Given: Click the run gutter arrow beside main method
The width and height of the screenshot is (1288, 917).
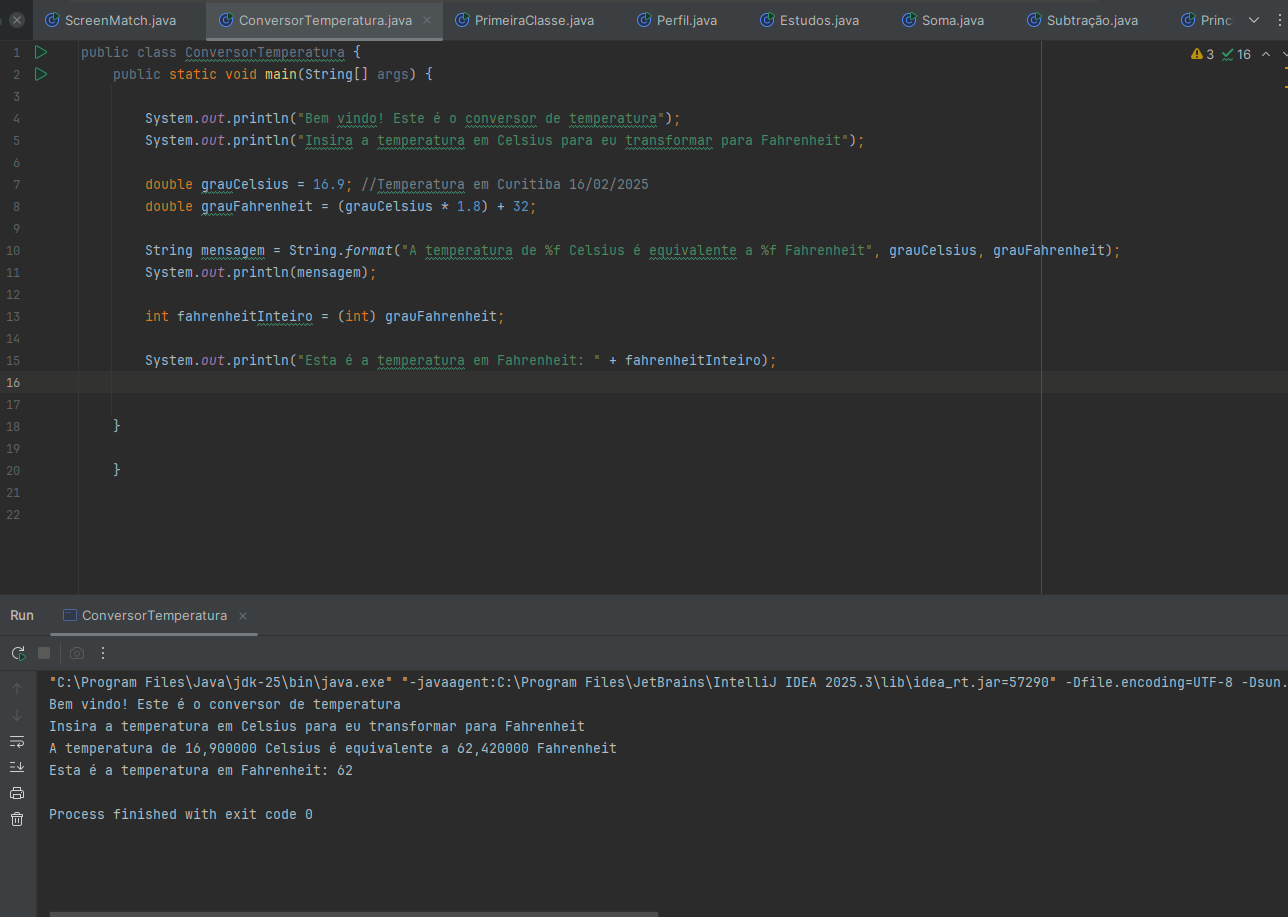Looking at the screenshot, I should (x=41, y=74).
